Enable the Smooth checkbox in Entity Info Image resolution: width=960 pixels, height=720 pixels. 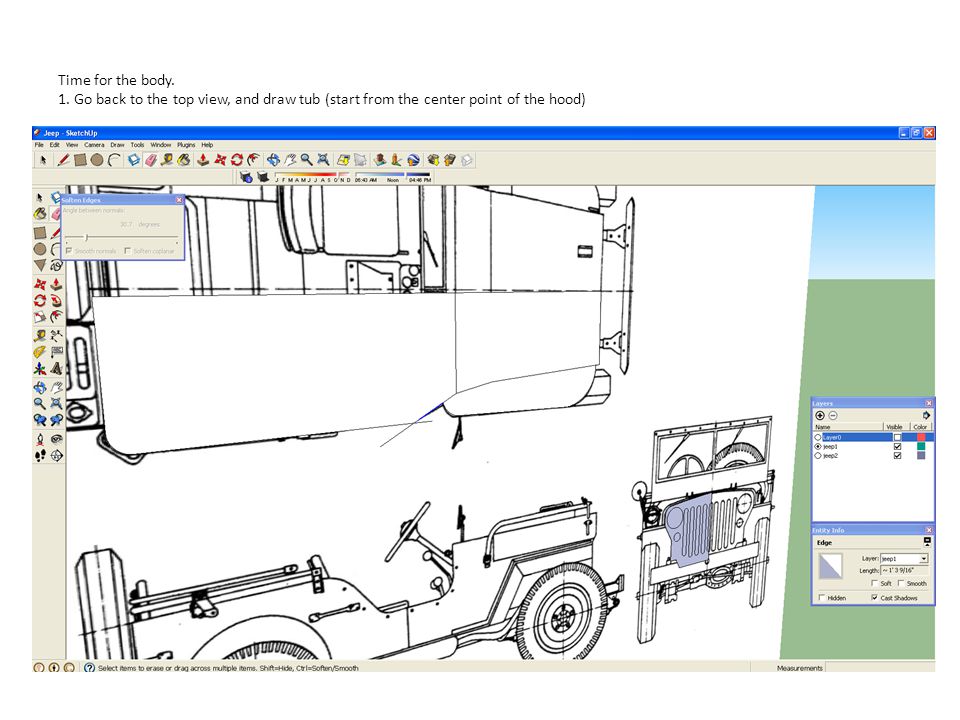click(x=901, y=583)
